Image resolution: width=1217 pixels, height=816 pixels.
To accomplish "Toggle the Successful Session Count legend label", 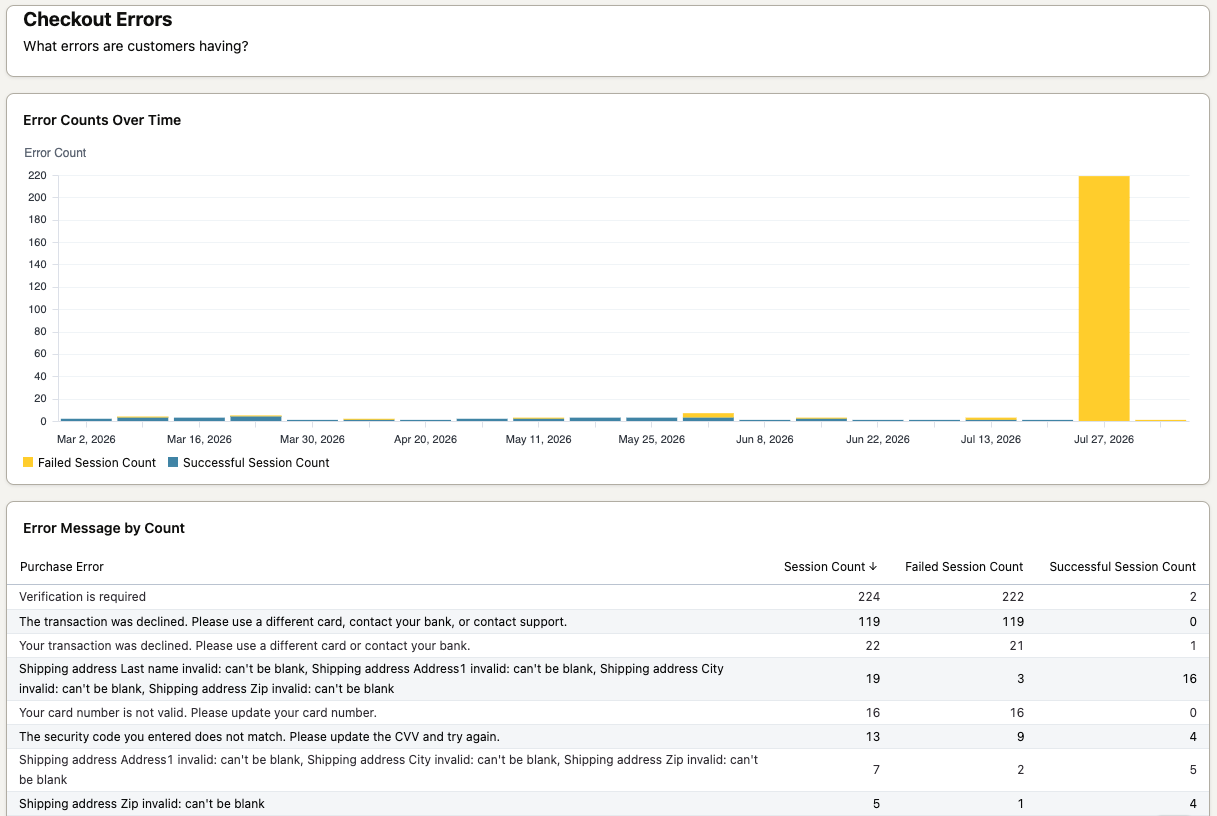I will pyautogui.click(x=256, y=463).
